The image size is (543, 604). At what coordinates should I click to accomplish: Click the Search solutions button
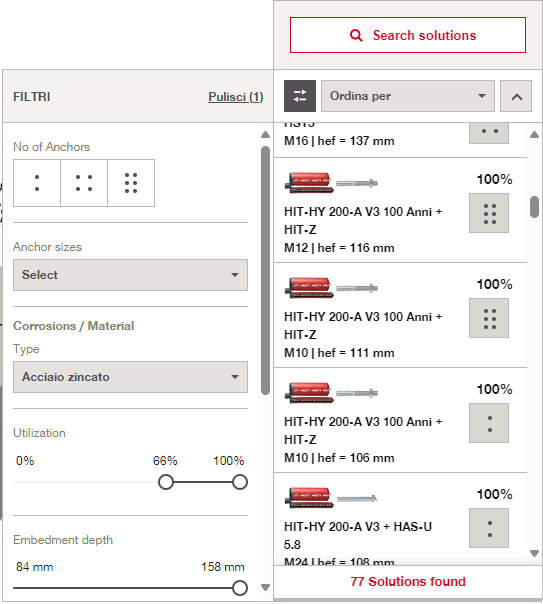point(408,35)
